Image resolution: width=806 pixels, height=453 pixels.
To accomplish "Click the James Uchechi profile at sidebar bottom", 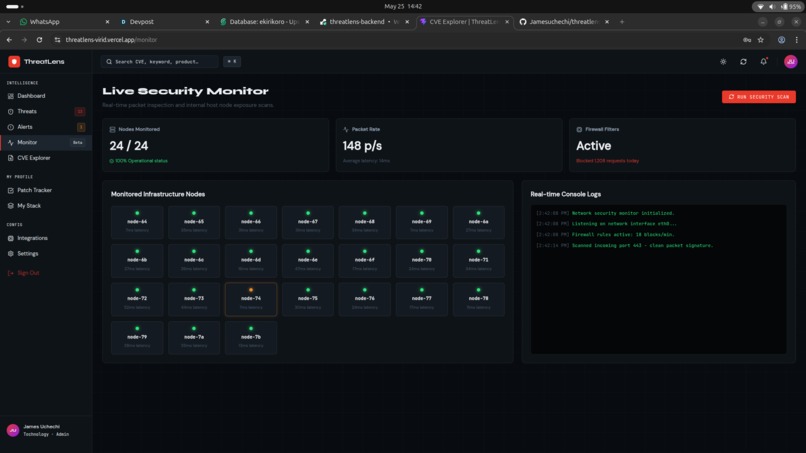I will (x=46, y=430).
